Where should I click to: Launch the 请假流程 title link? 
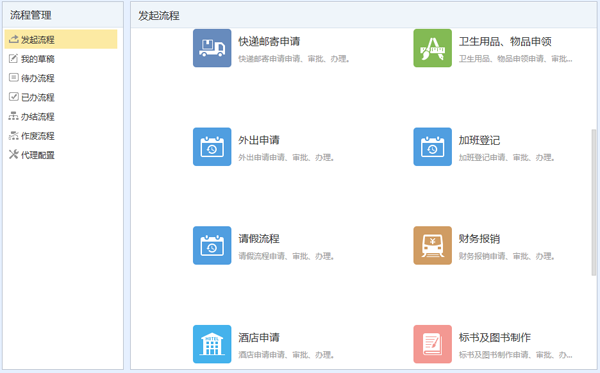point(259,239)
